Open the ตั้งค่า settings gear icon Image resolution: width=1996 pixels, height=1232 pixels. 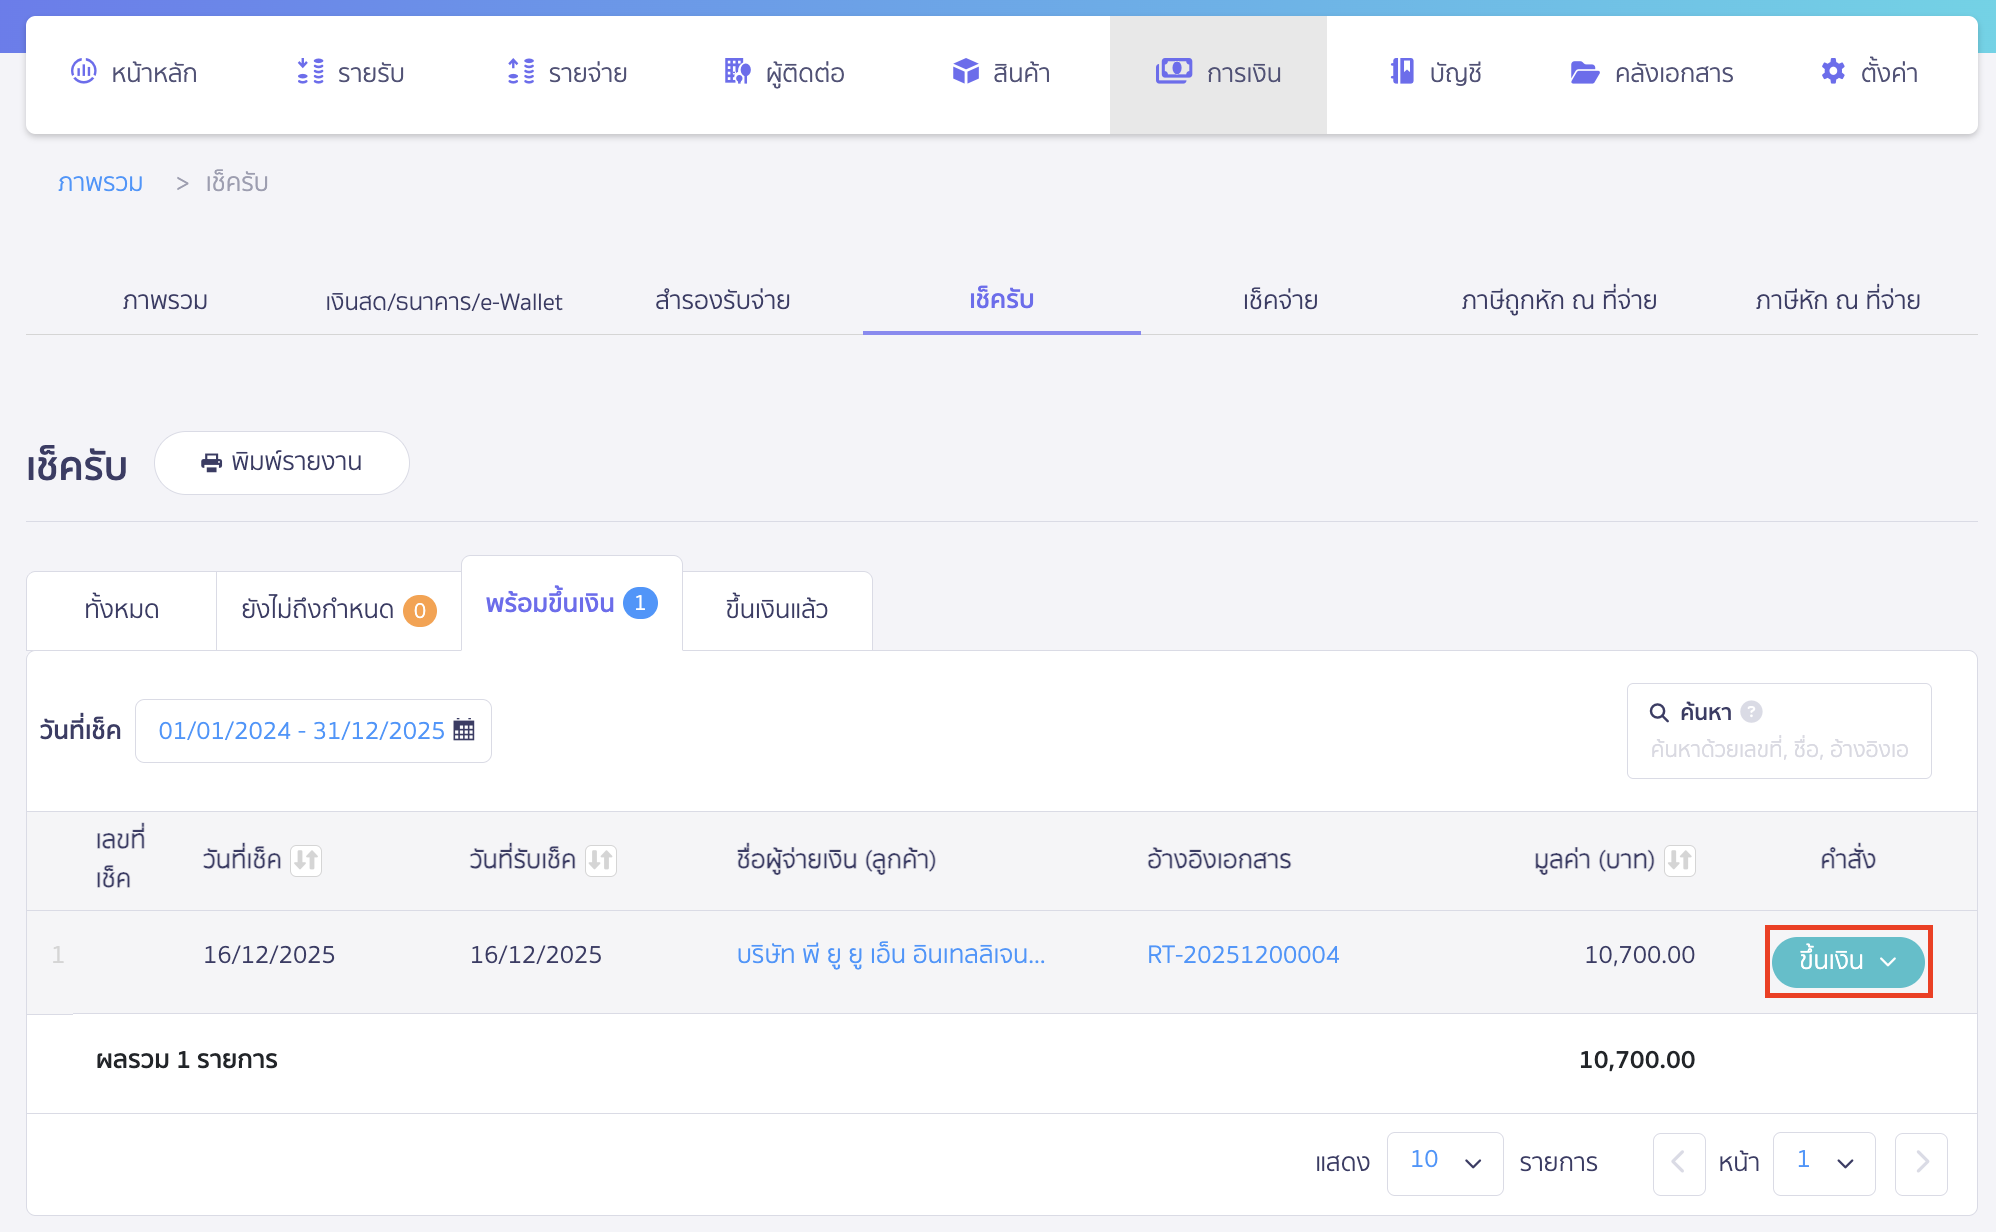(1833, 71)
